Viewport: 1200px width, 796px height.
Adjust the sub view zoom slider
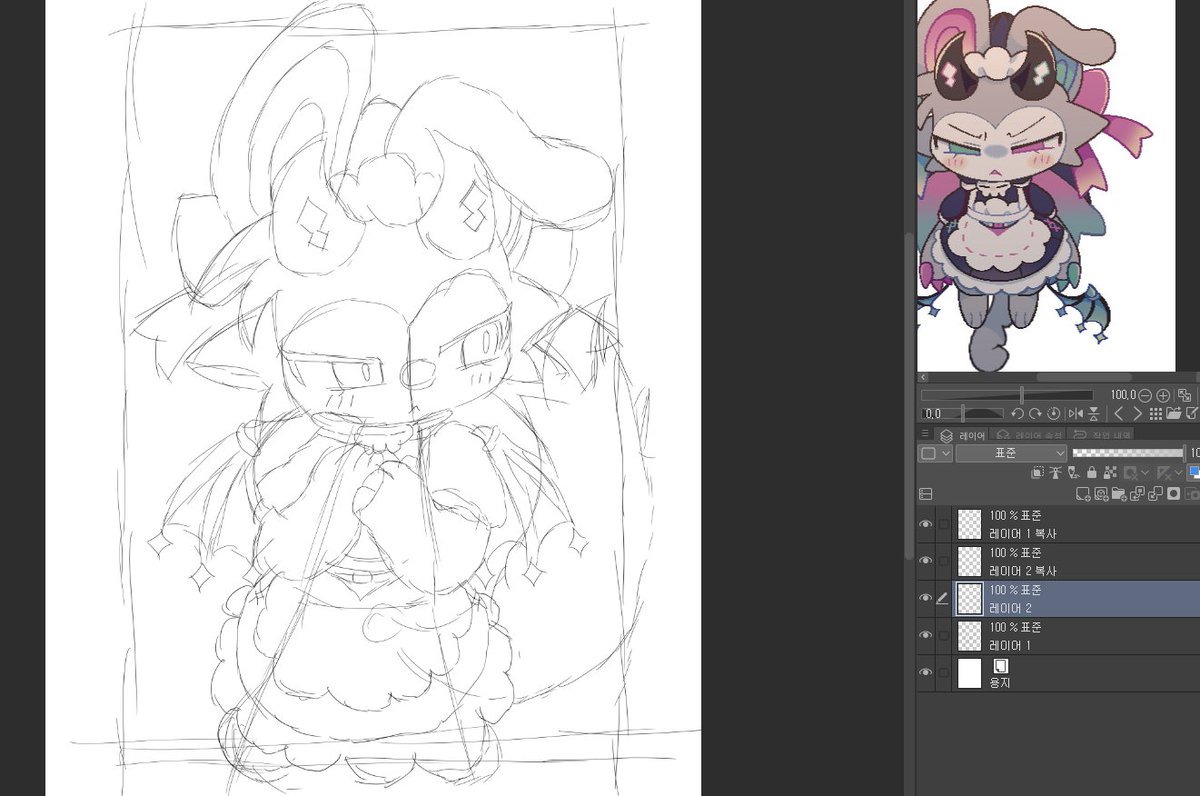pyautogui.click(x=1007, y=395)
